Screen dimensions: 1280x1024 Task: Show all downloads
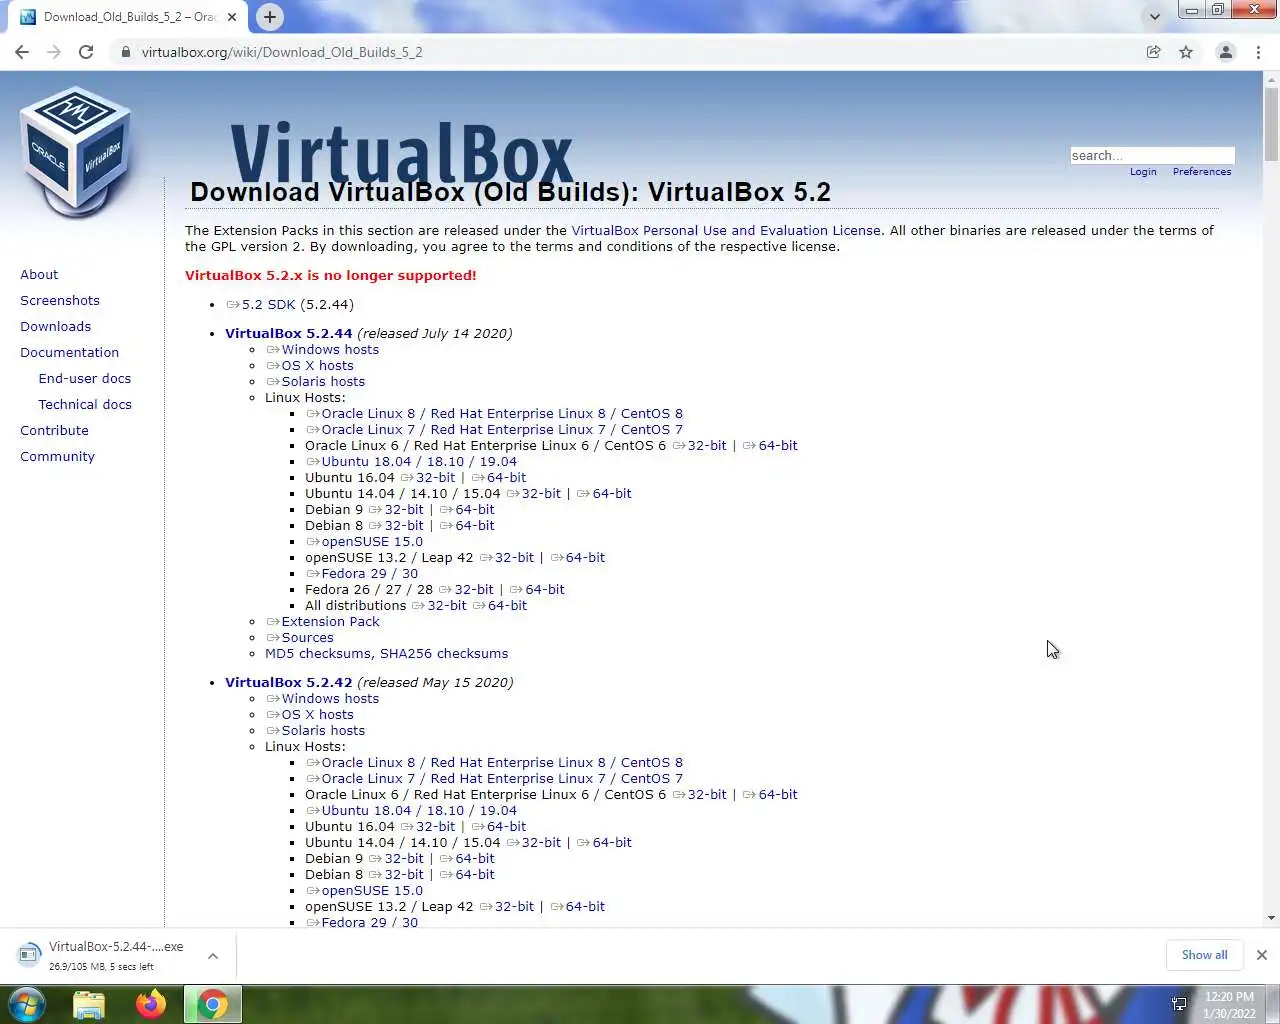tap(1204, 955)
